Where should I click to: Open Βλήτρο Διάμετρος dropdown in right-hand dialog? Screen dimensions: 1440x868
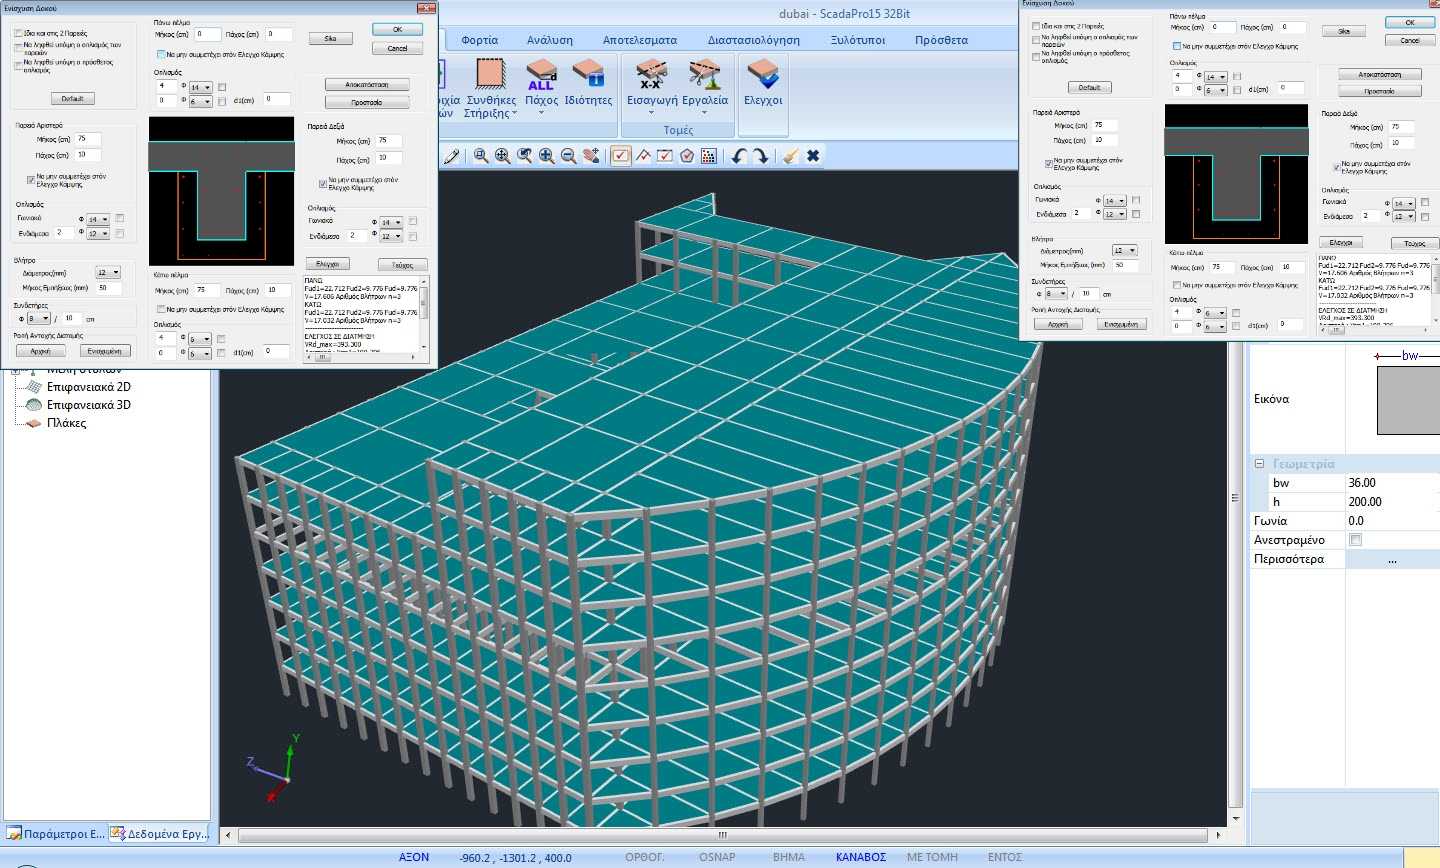pyautogui.click(x=1125, y=250)
